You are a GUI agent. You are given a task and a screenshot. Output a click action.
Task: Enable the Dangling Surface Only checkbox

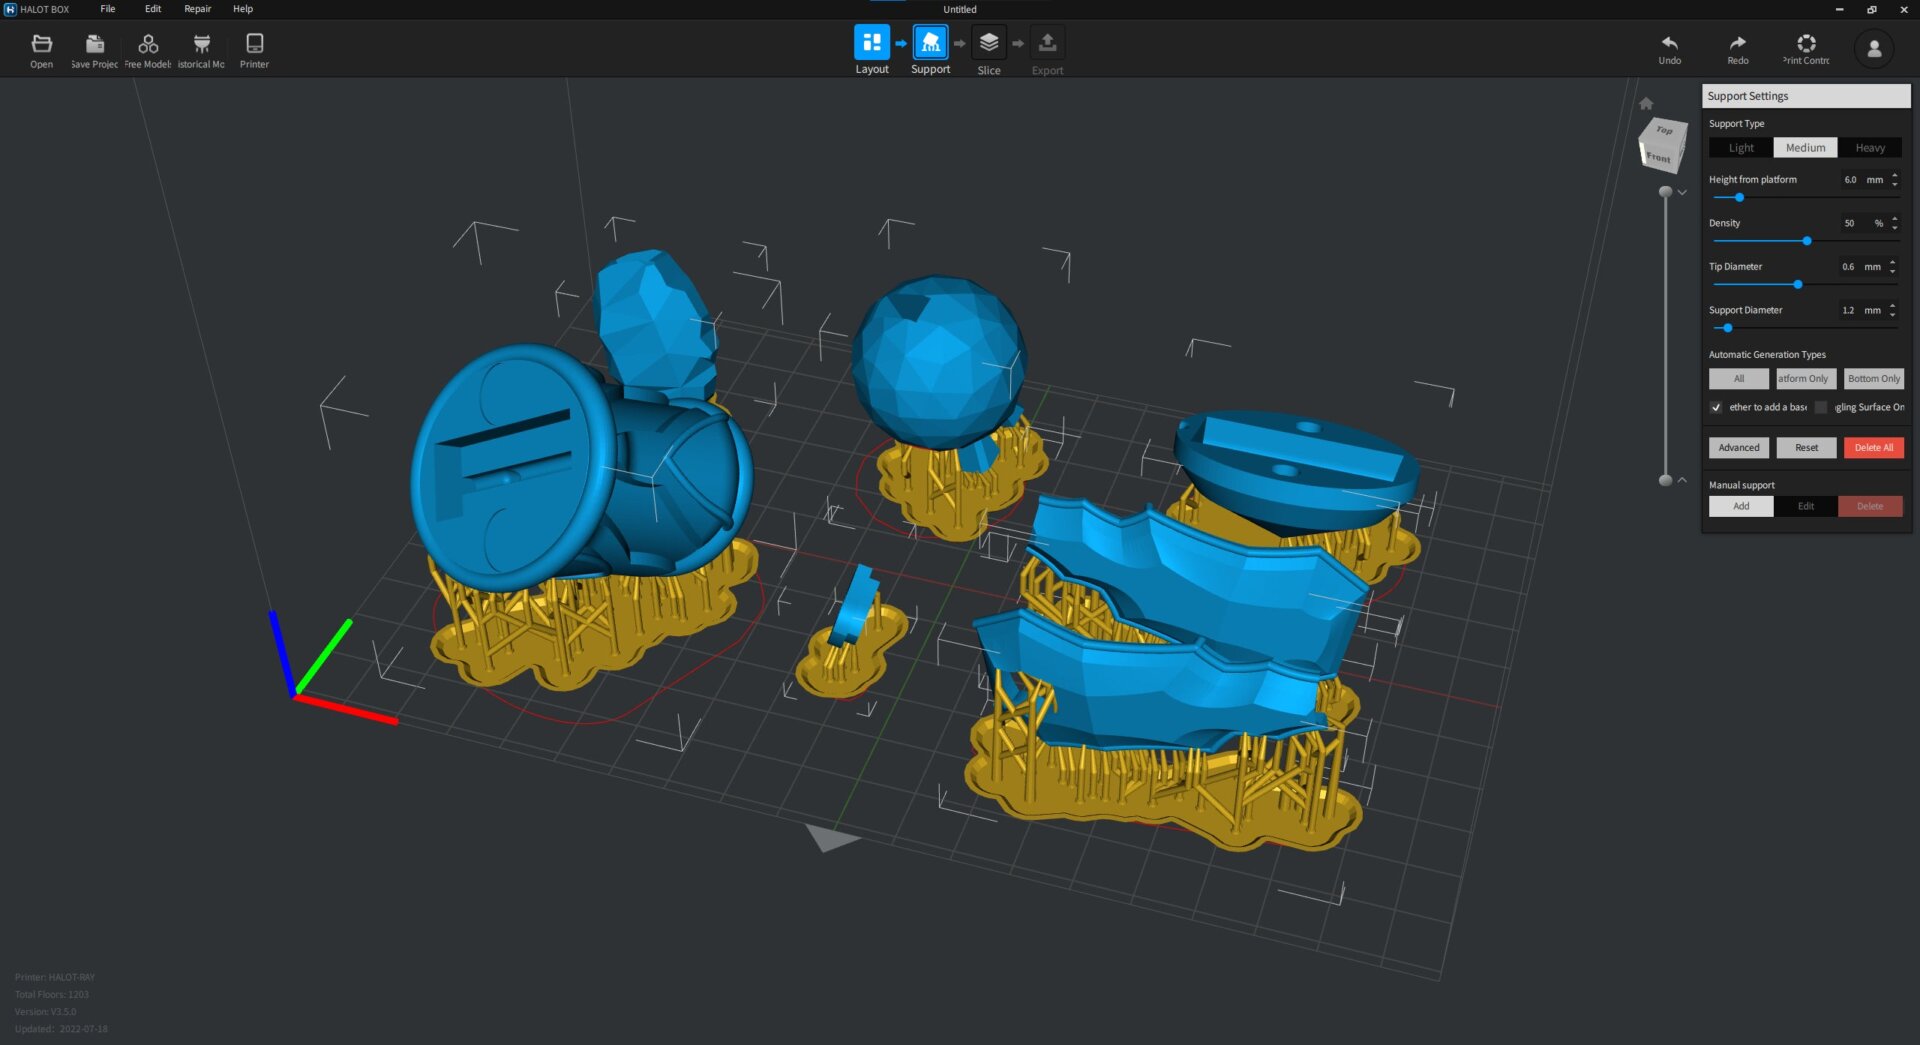(x=1821, y=407)
